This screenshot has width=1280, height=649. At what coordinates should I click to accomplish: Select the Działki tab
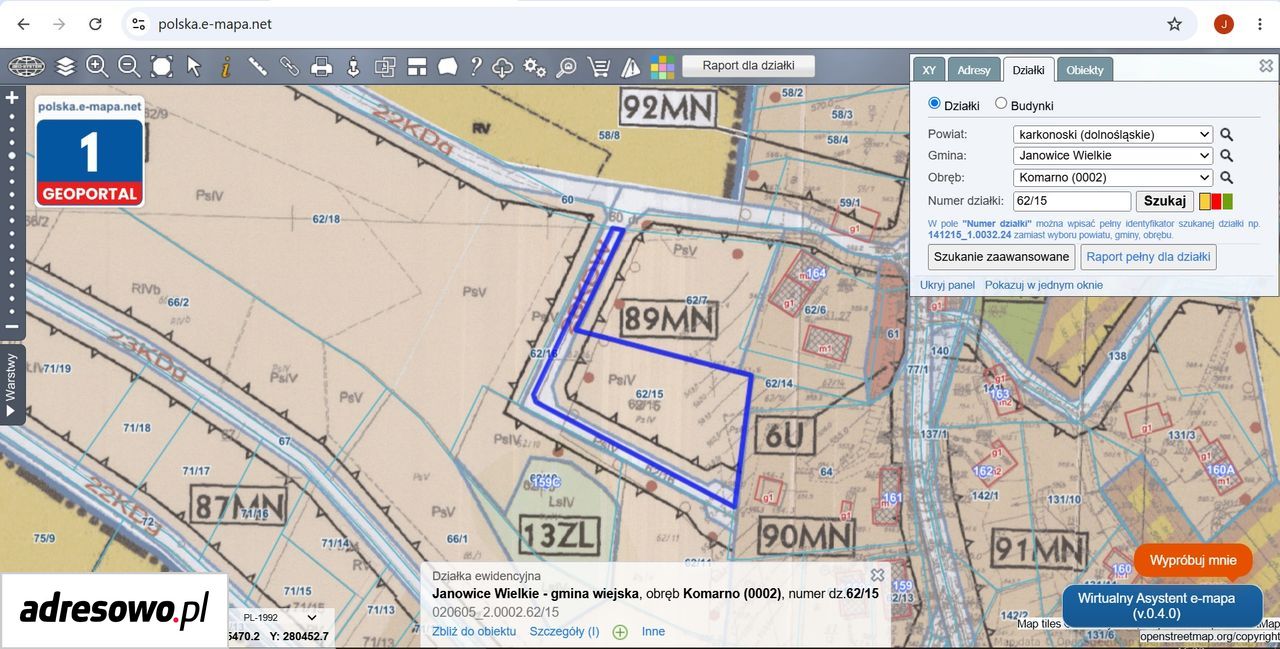1028,69
